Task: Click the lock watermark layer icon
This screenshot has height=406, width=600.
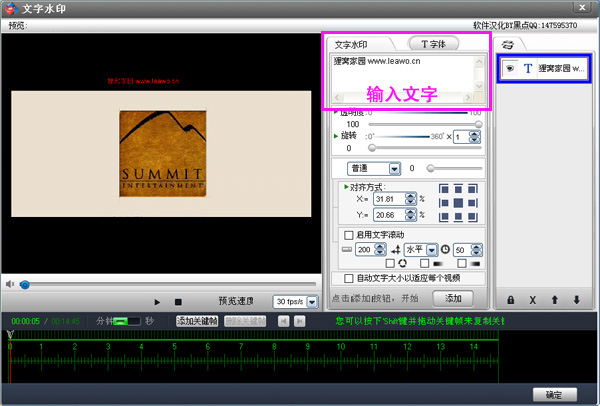Action: [510, 300]
